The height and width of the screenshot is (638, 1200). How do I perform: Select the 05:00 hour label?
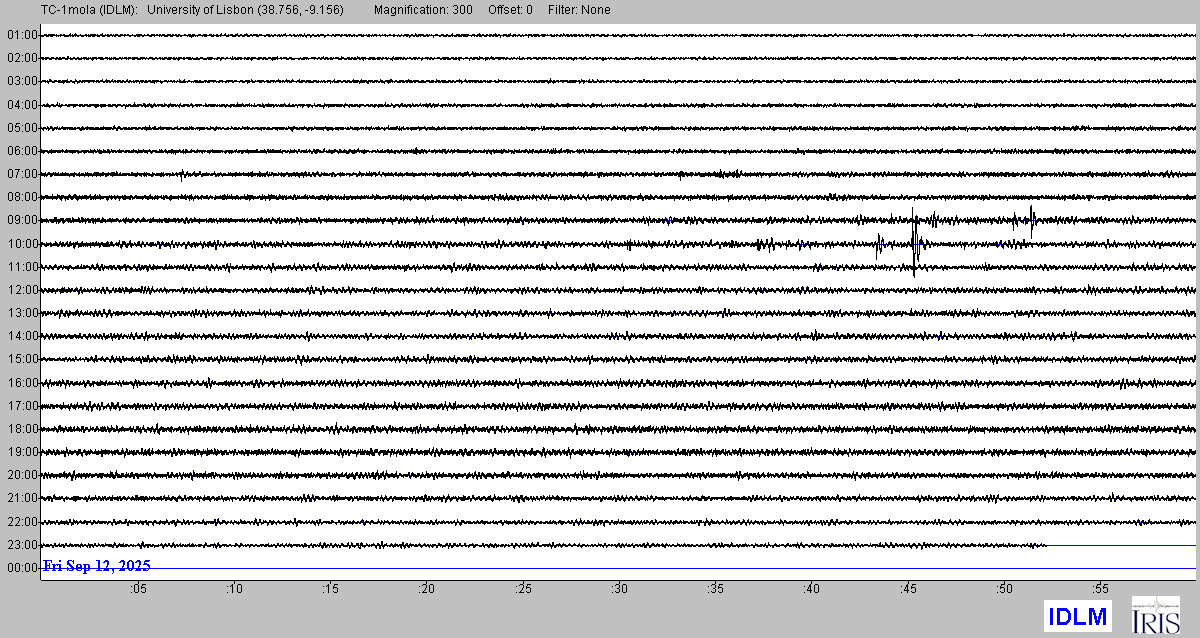click(x=21, y=128)
